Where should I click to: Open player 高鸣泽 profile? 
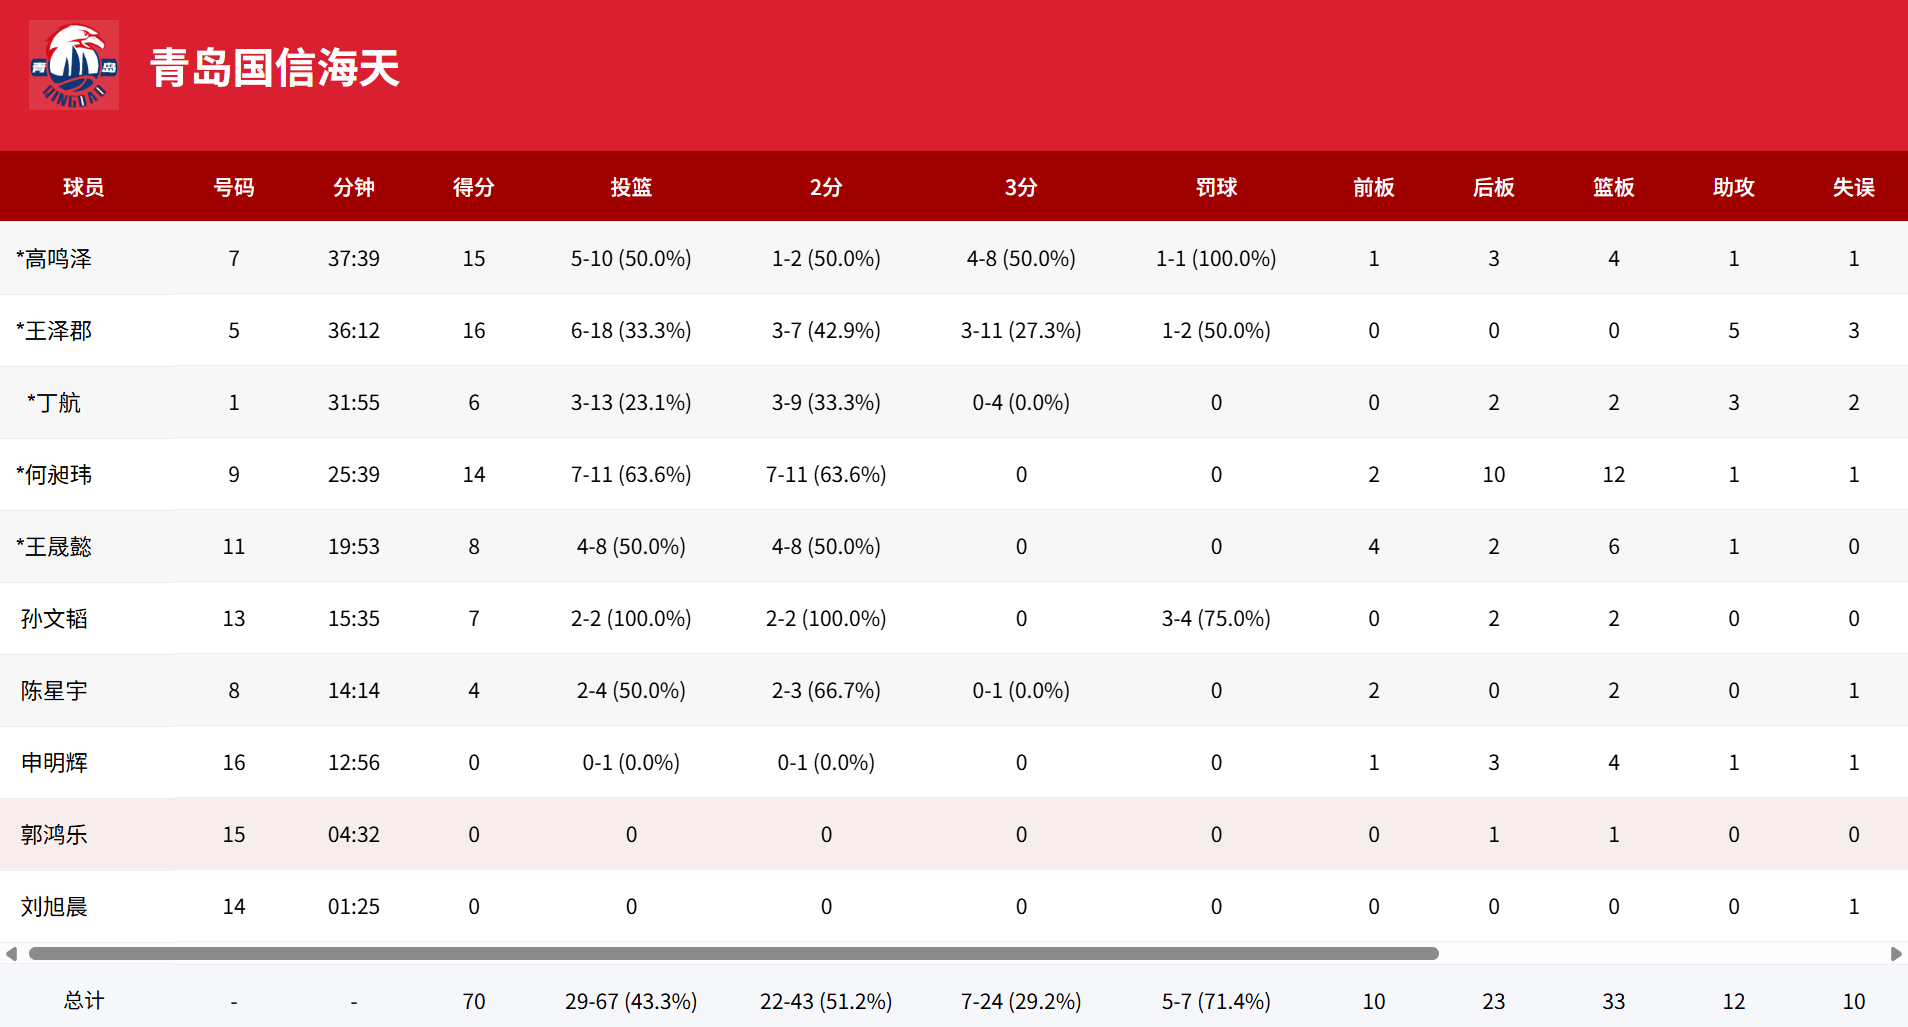pos(55,259)
